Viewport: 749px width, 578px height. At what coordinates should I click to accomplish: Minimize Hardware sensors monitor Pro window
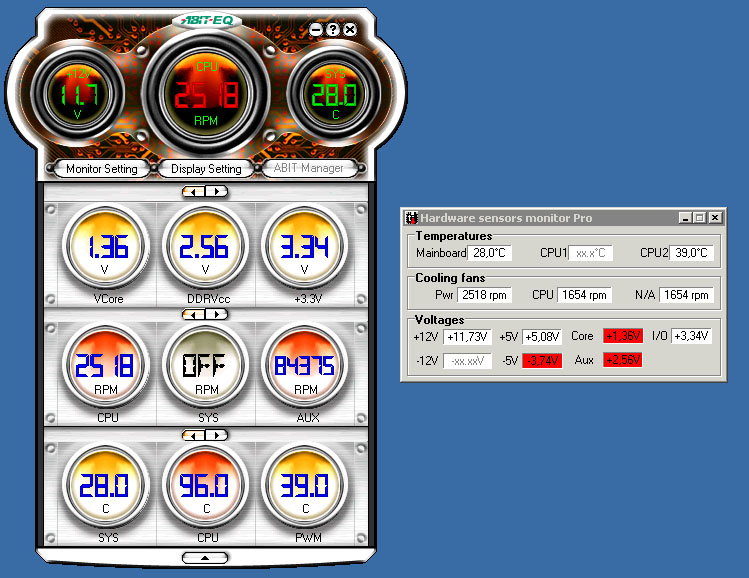pyautogui.click(x=685, y=218)
